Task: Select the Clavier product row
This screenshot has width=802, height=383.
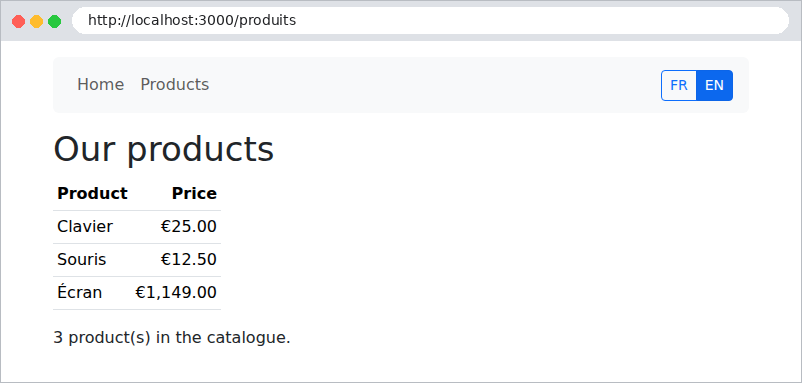Action: pyautogui.click(x=137, y=227)
